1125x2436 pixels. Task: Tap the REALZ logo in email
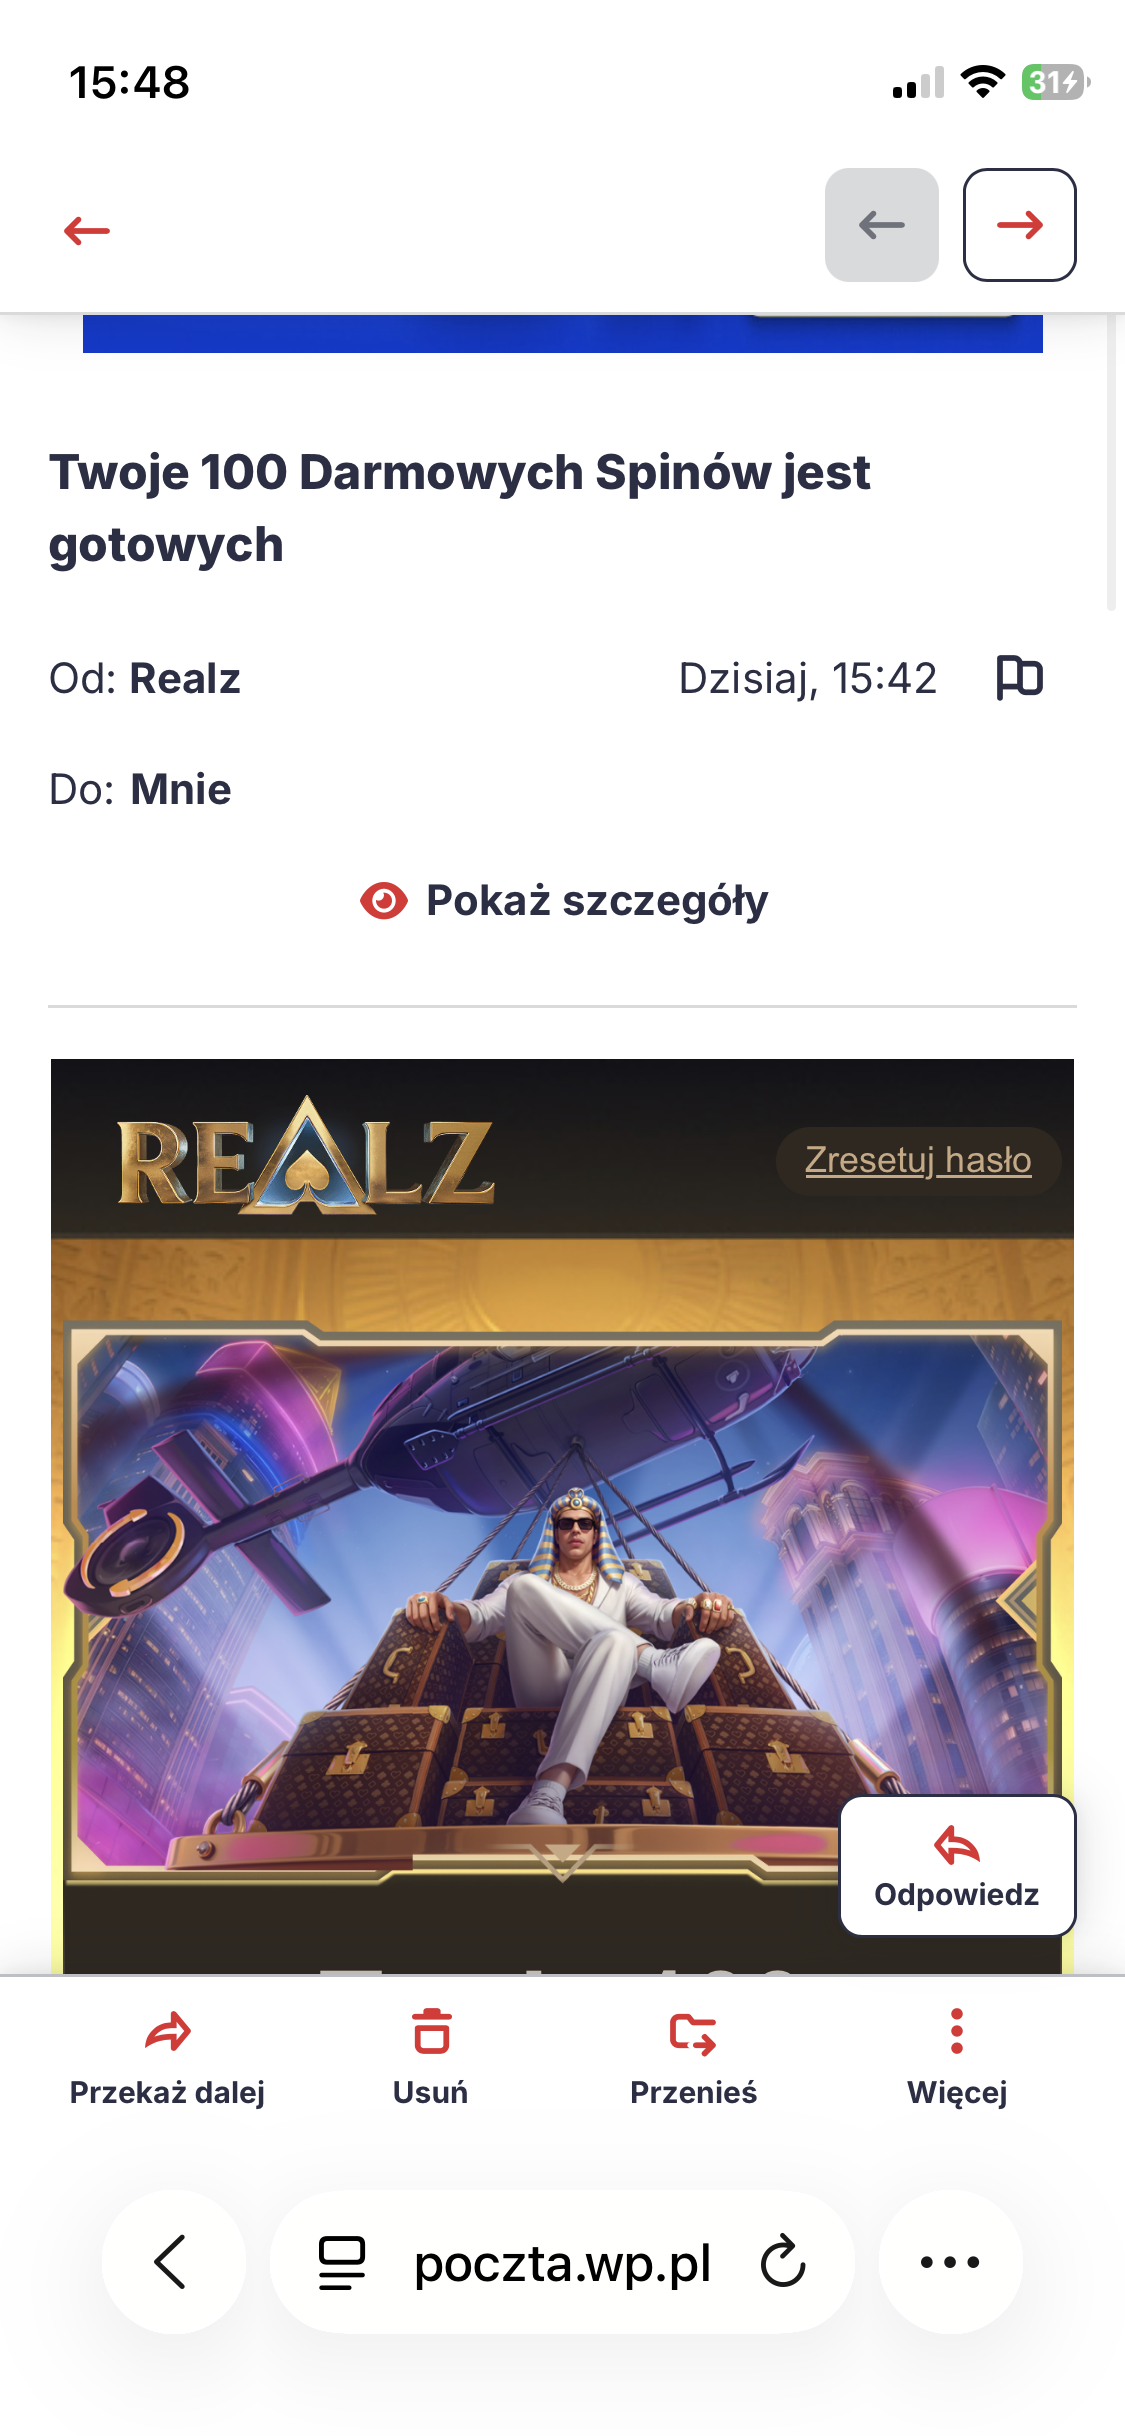(306, 1157)
